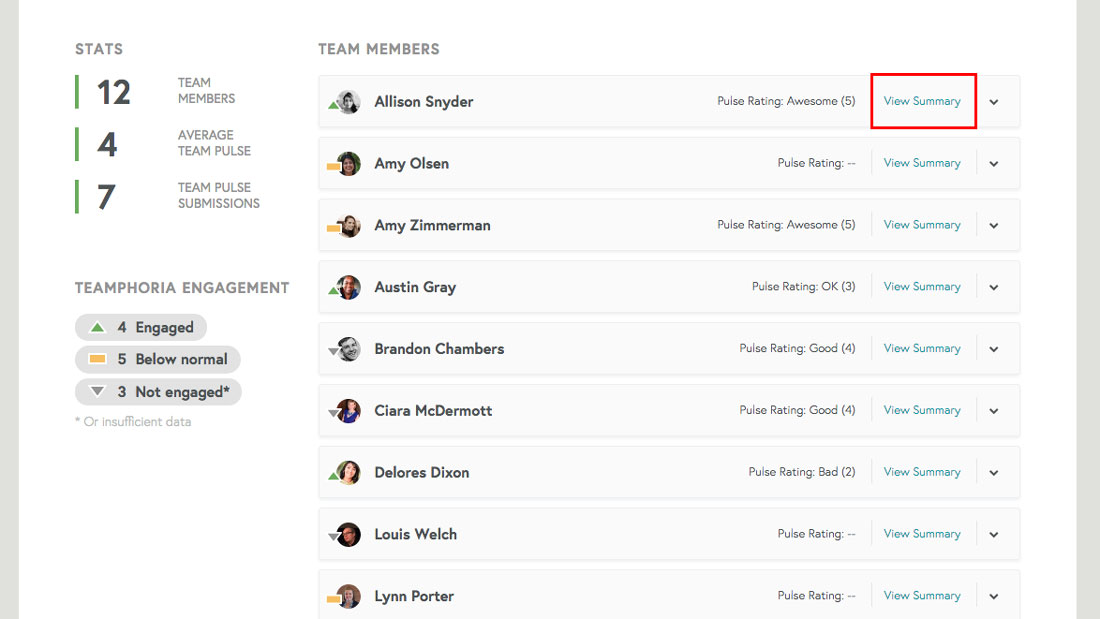The width and height of the screenshot is (1100, 619).
Task: Expand Amy Zimmerman's row chevron
Action: (994, 226)
